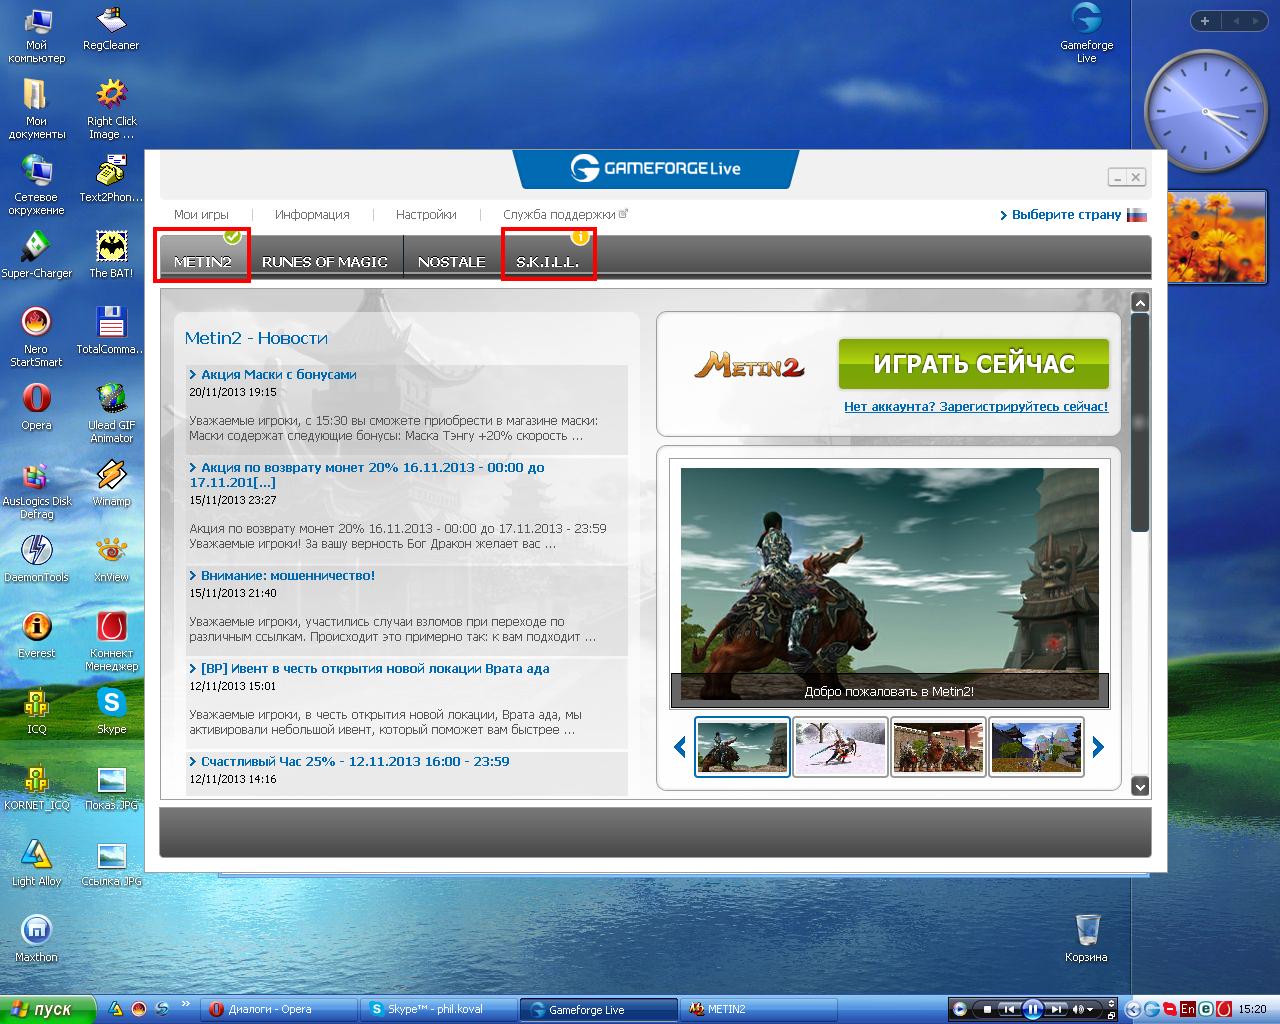Pause playback in taskbar media player
This screenshot has height=1024, width=1280.
[1033, 1009]
